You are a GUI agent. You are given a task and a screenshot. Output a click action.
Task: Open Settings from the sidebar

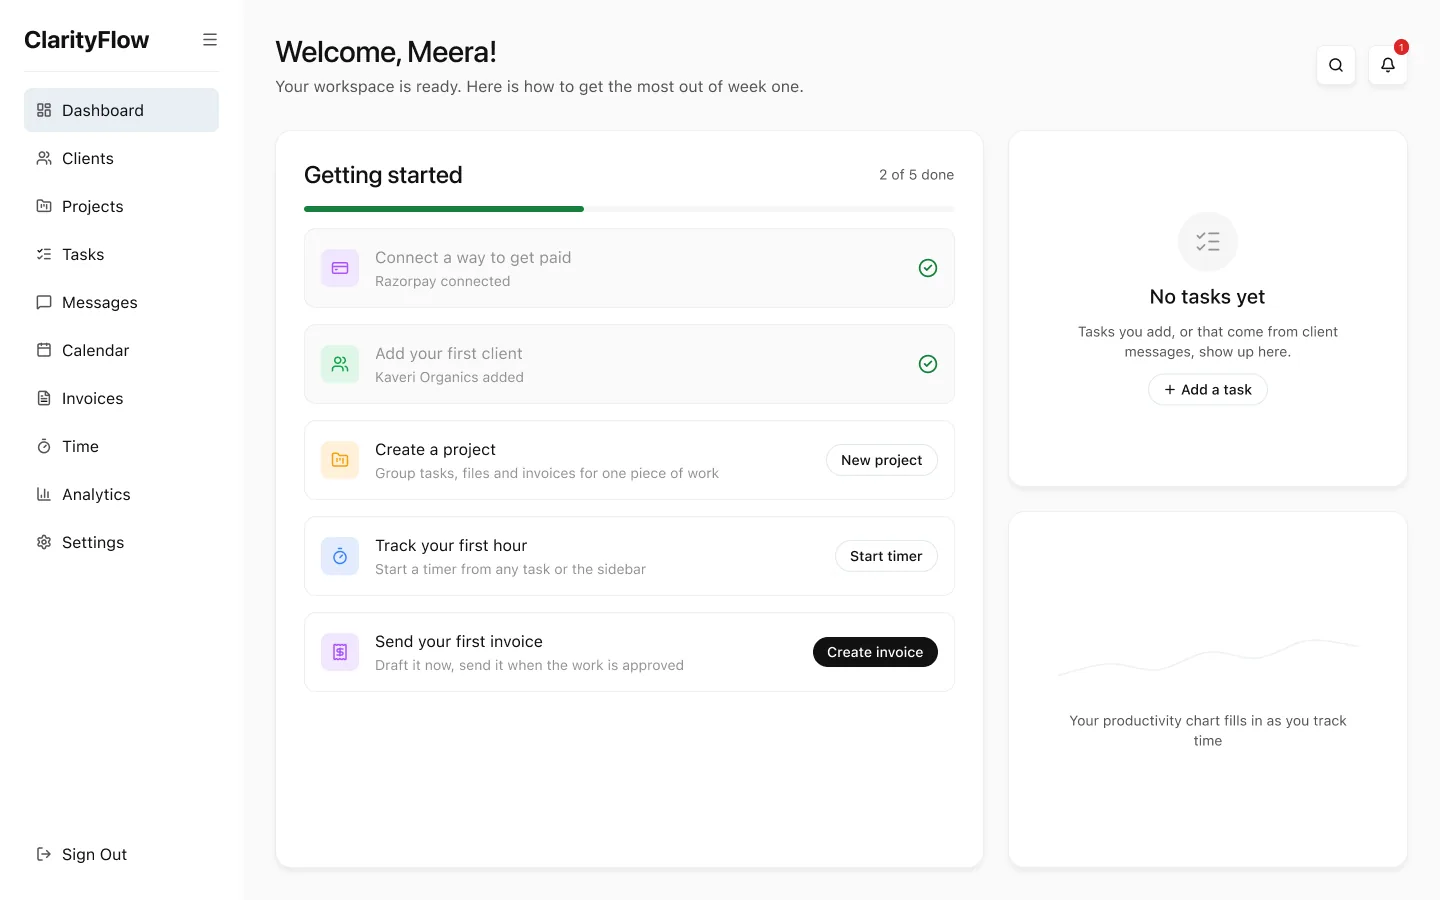pos(121,542)
